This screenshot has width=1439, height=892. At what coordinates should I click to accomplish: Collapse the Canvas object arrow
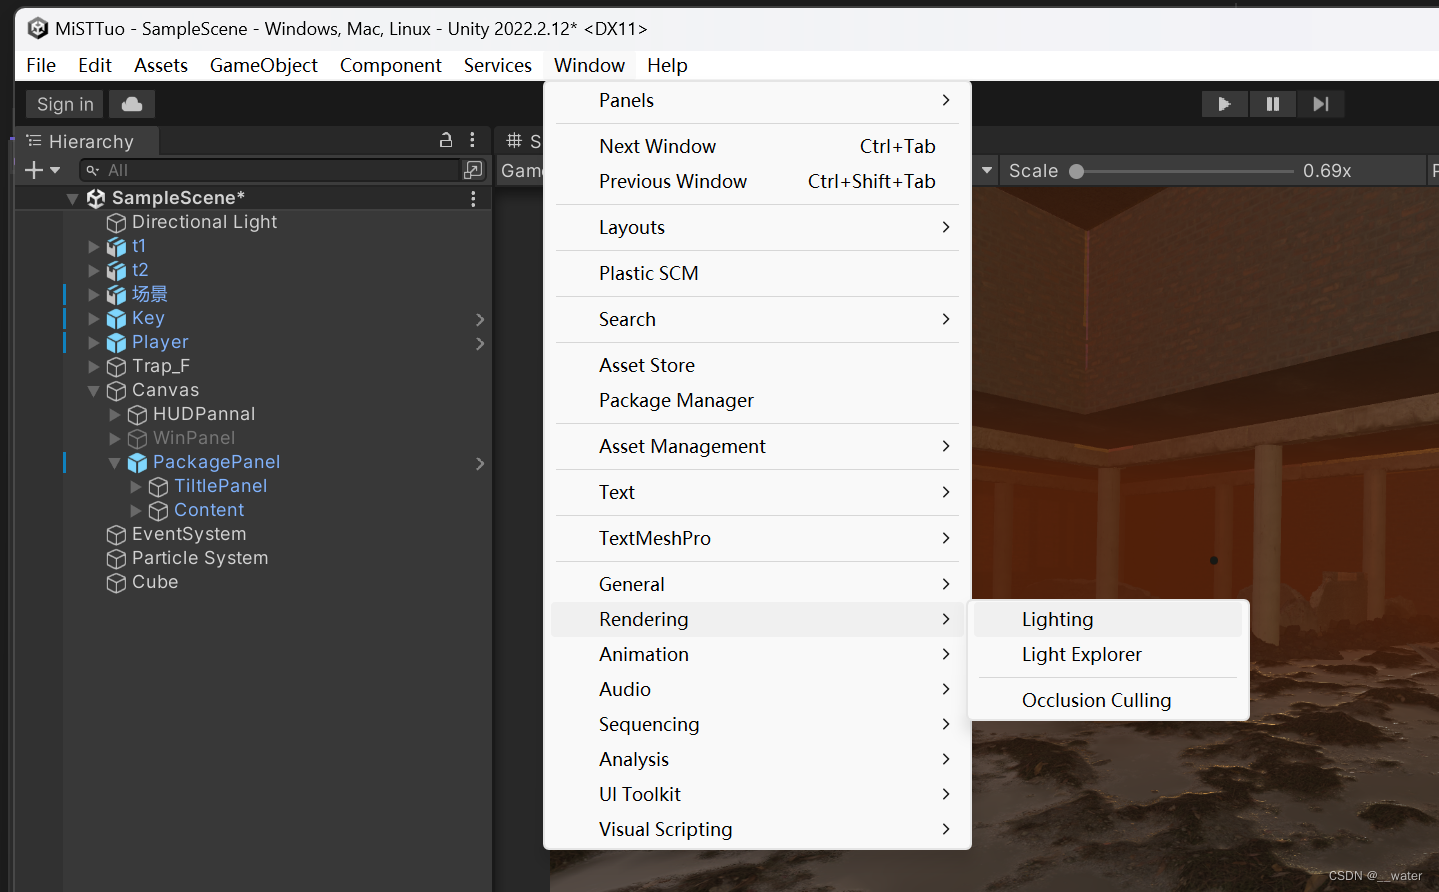pos(94,391)
